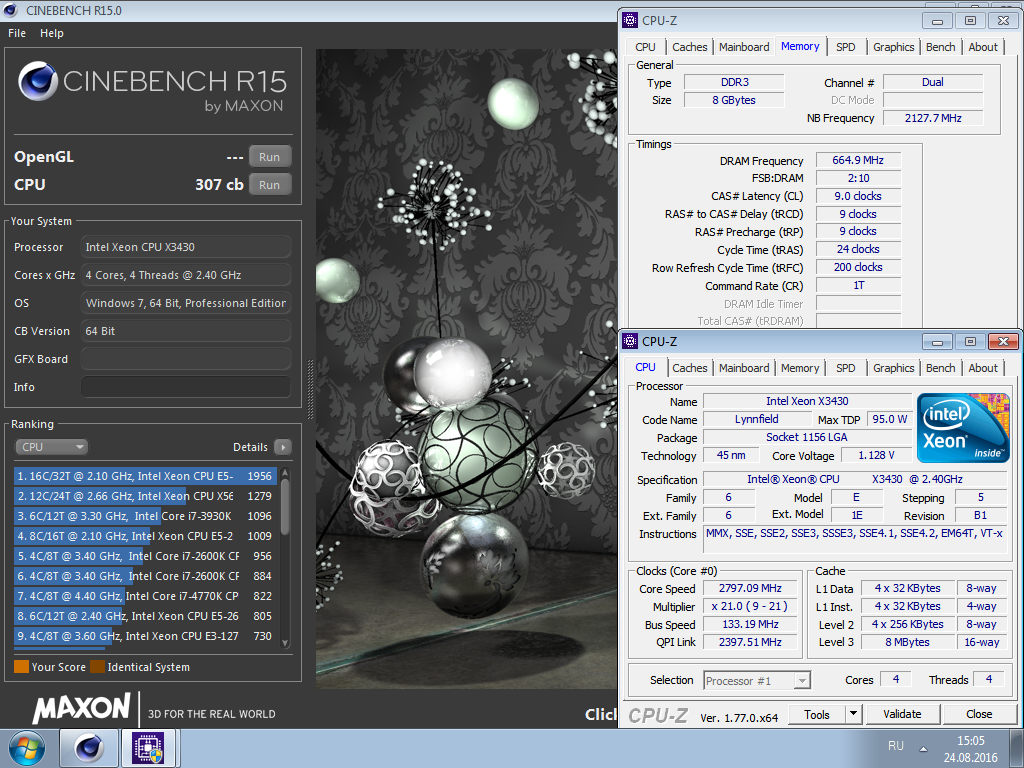
Task: Select ranking row 8C/16T @ 2.10 GHz
Action: point(146,536)
